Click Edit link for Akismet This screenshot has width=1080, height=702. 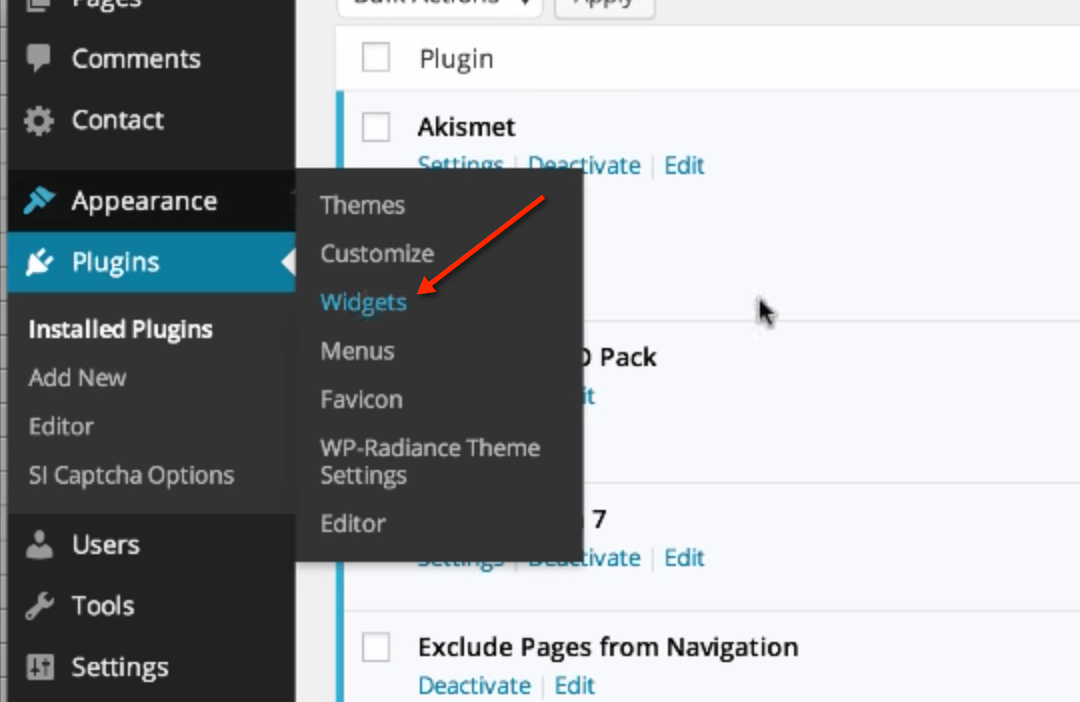pyautogui.click(x=684, y=165)
